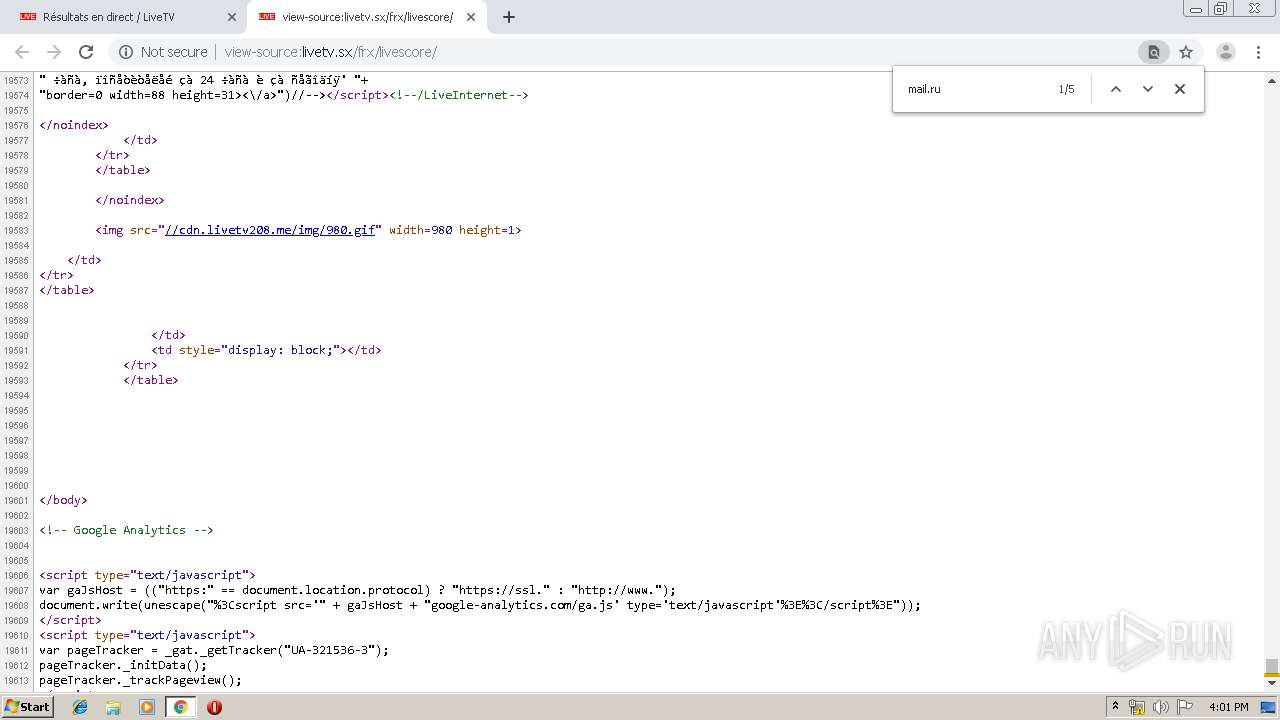Click the red Opera taskbar icon
This screenshot has width=1280, height=720.
[x=214, y=707]
